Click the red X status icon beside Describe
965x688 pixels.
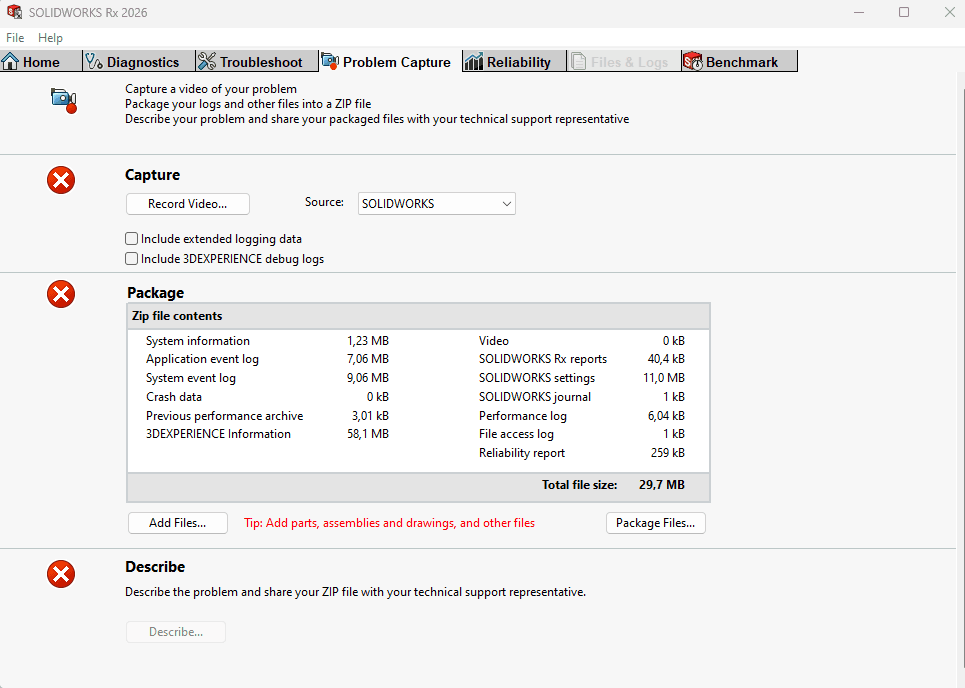(x=61, y=574)
